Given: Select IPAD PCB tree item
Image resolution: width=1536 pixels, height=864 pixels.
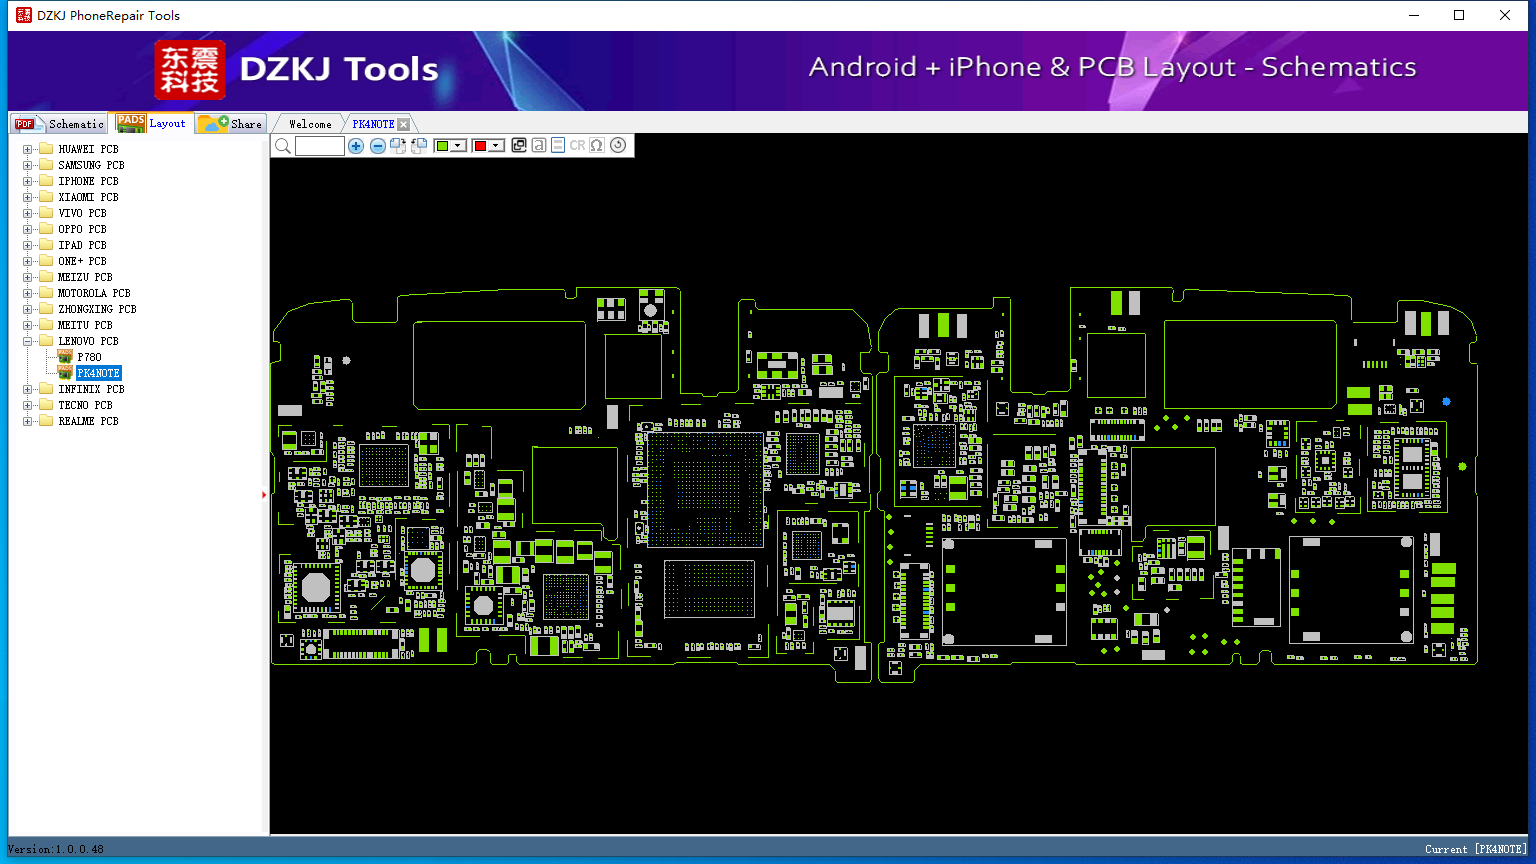Looking at the screenshot, I should [x=82, y=245].
